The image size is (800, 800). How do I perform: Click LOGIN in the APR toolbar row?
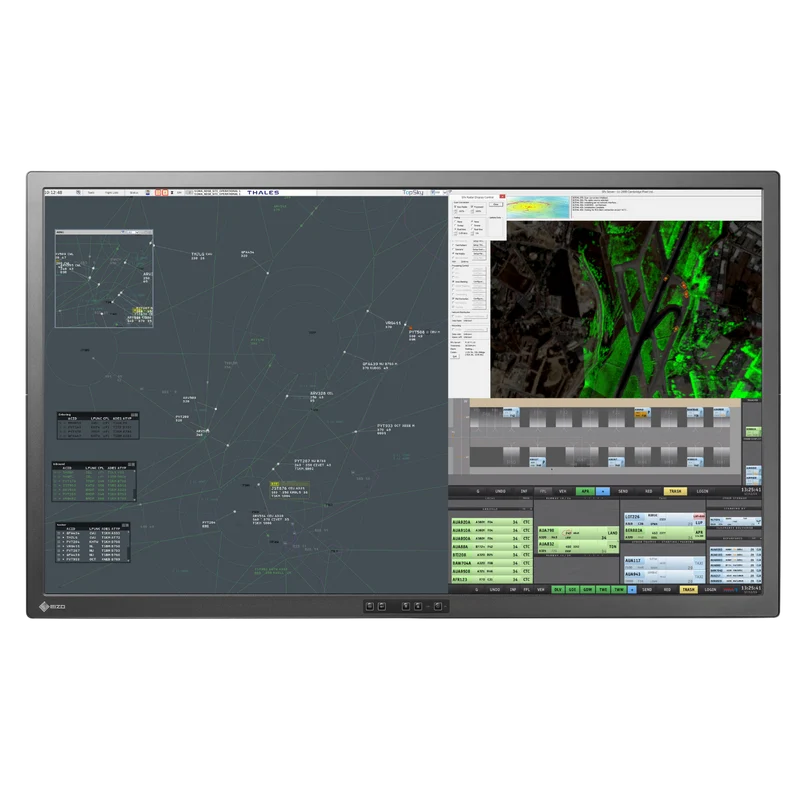tap(703, 491)
